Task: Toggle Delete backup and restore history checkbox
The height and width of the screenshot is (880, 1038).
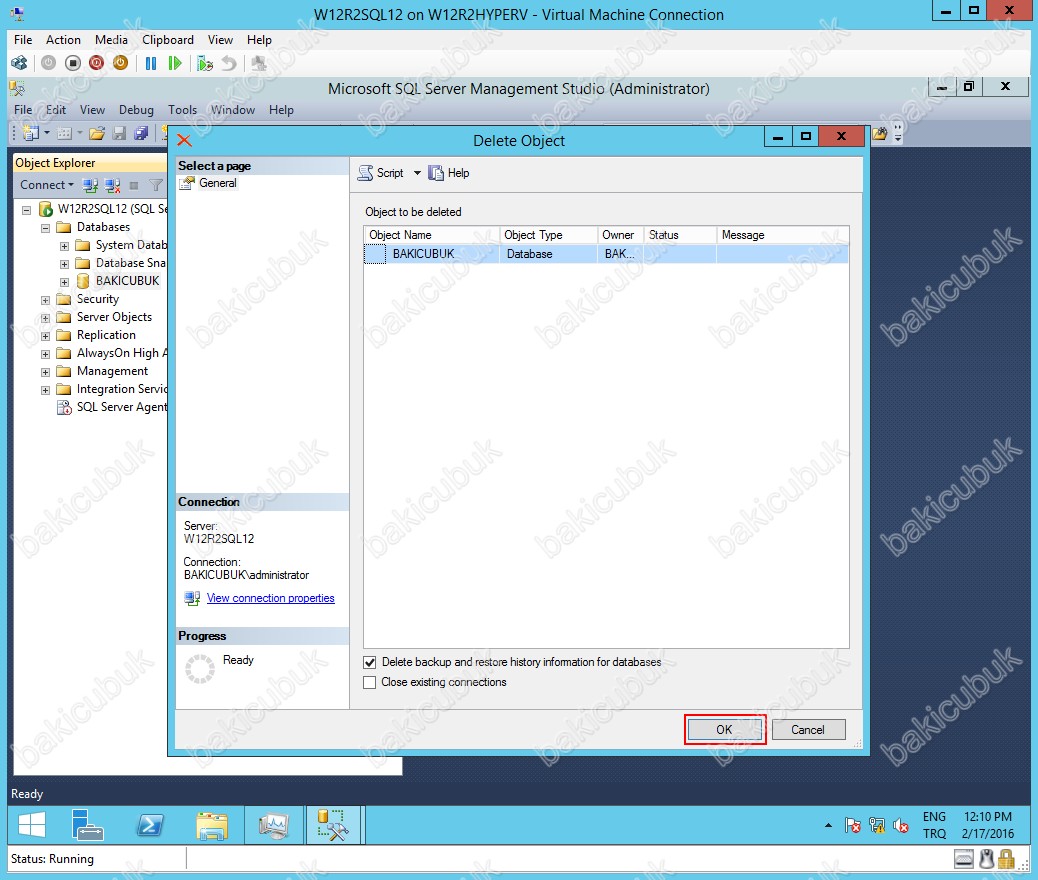Action: (x=369, y=662)
